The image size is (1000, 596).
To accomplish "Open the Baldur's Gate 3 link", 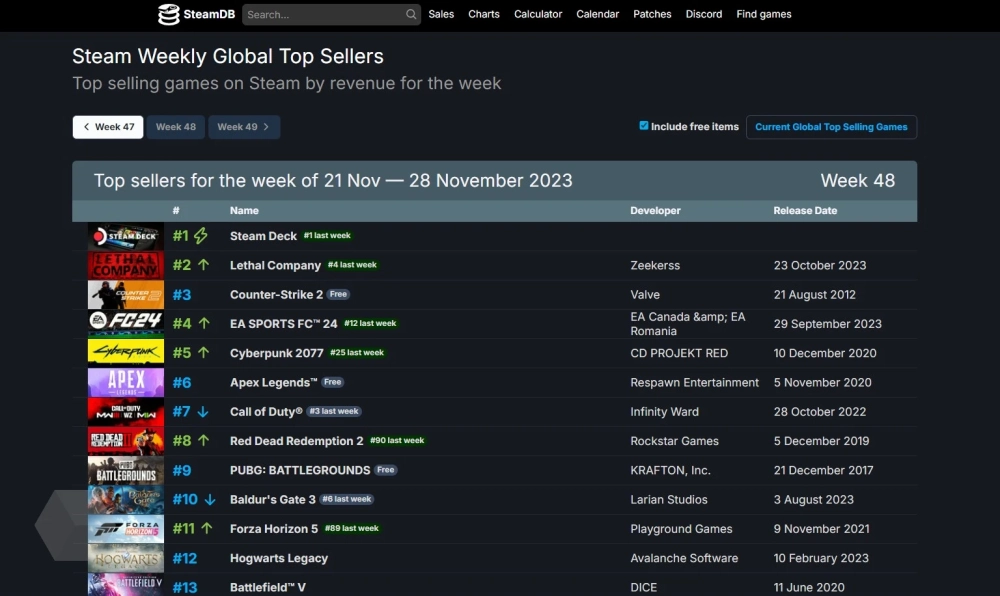I will tap(273, 499).
